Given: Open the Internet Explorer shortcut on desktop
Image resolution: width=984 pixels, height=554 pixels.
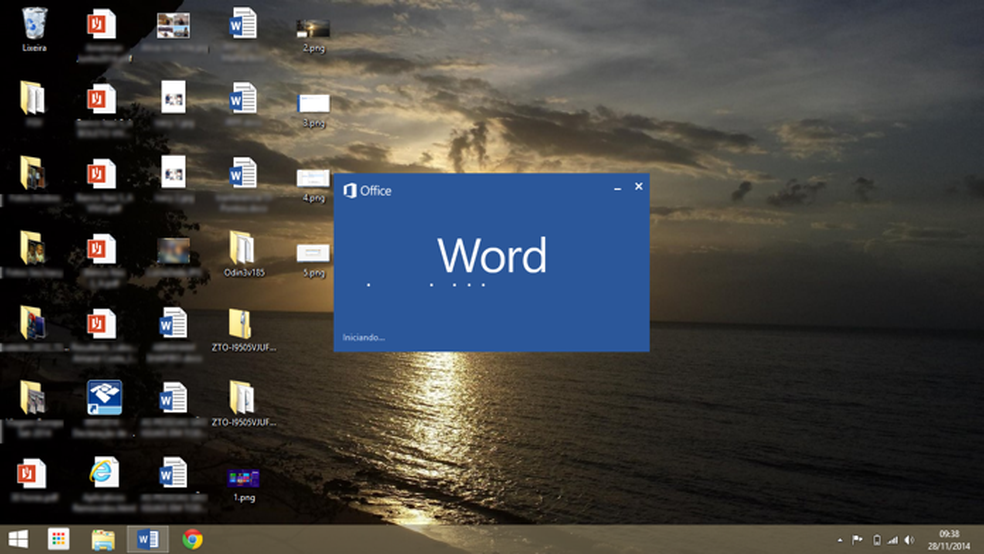Looking at the screenshot, I should click(103, 471).
